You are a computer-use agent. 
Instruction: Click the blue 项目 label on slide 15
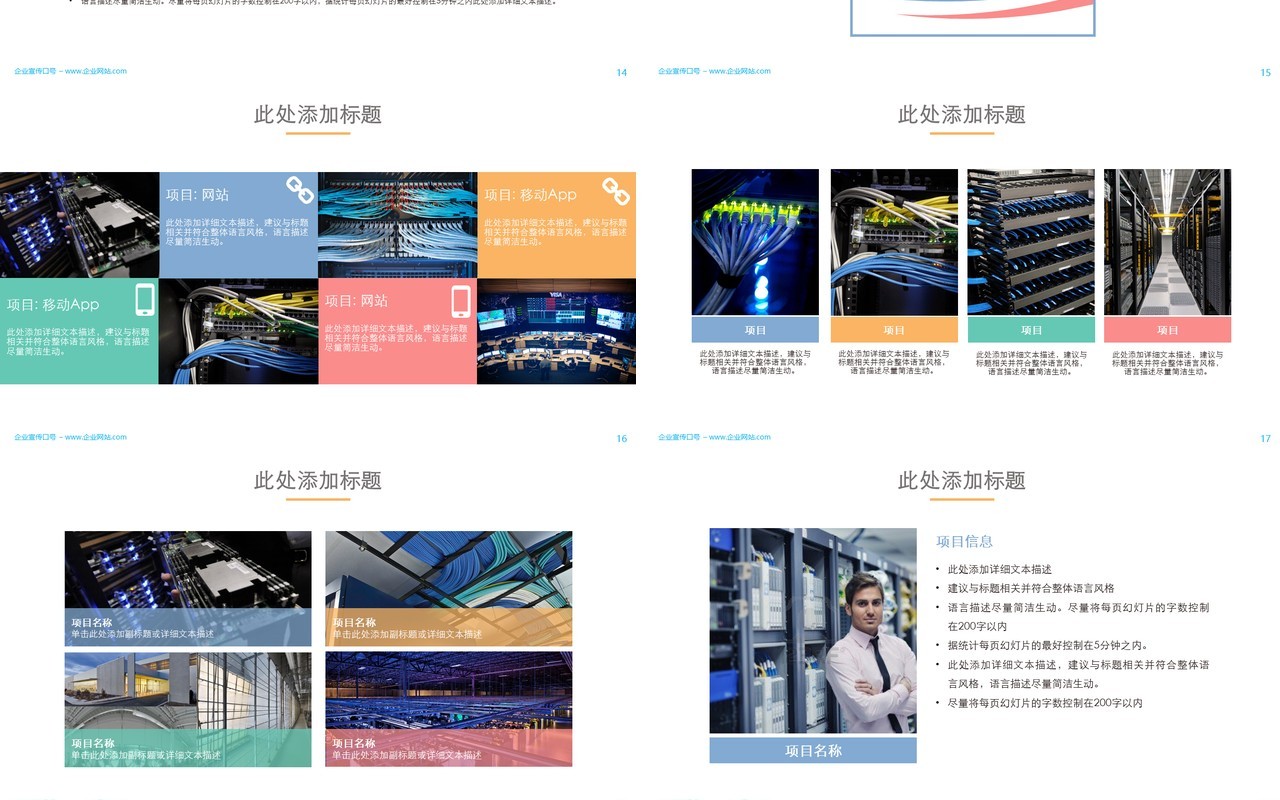[755, 330]
